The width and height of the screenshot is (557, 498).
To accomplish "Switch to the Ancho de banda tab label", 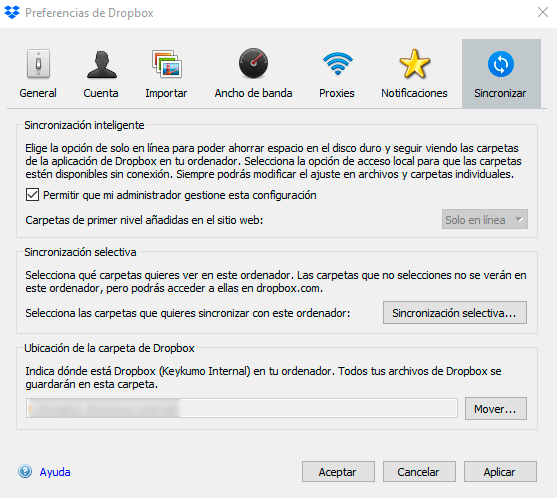I will (253, 93).
